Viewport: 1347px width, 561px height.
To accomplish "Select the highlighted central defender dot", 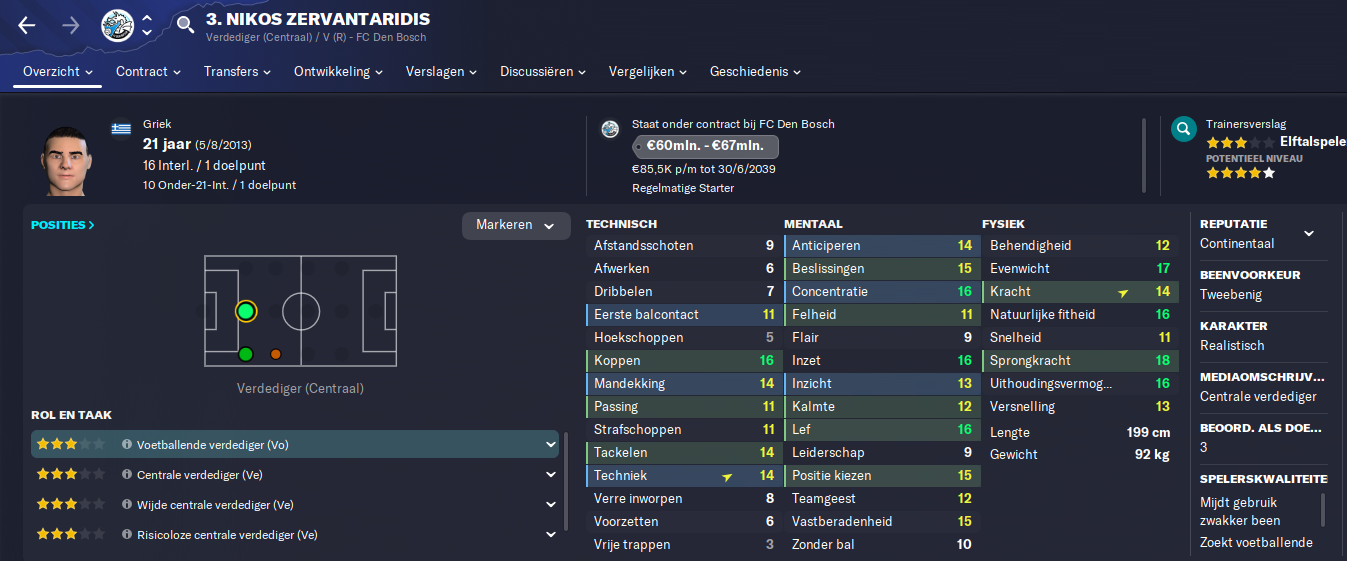I will point(246,311).
